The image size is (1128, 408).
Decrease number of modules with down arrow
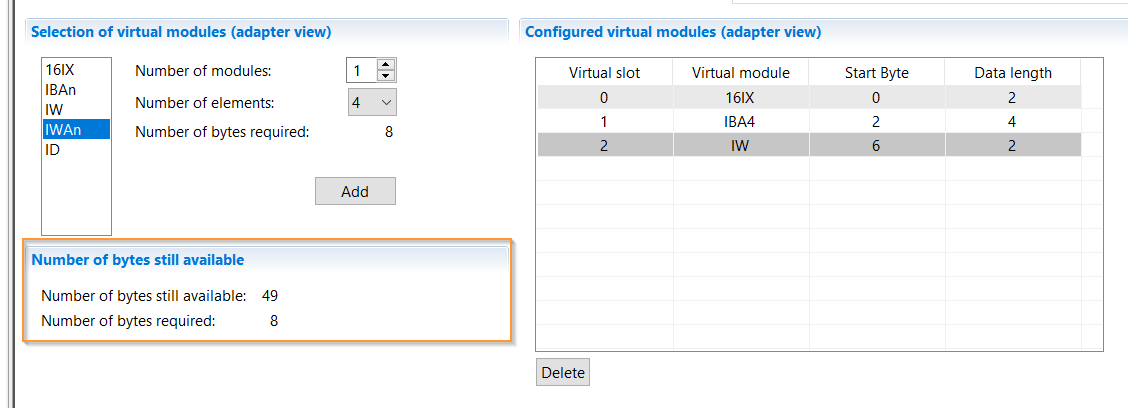point(386,76)
